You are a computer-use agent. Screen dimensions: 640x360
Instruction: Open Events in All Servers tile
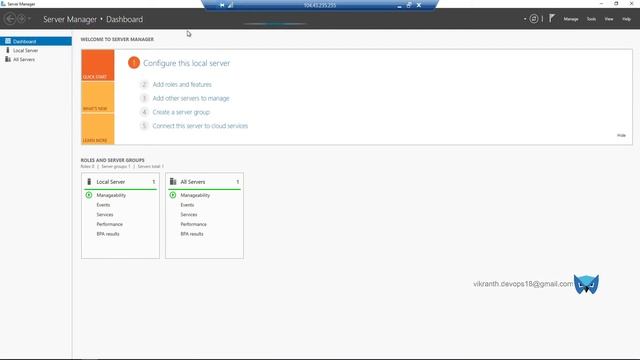pos(187,205)
